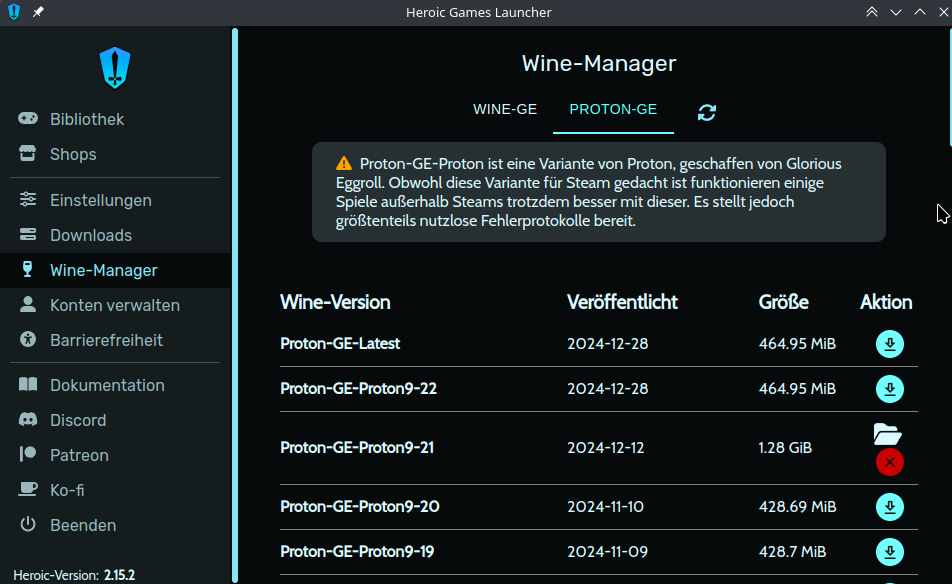Click the pin icon in title bar
The image size is (952, 584).
coord(38,12)
